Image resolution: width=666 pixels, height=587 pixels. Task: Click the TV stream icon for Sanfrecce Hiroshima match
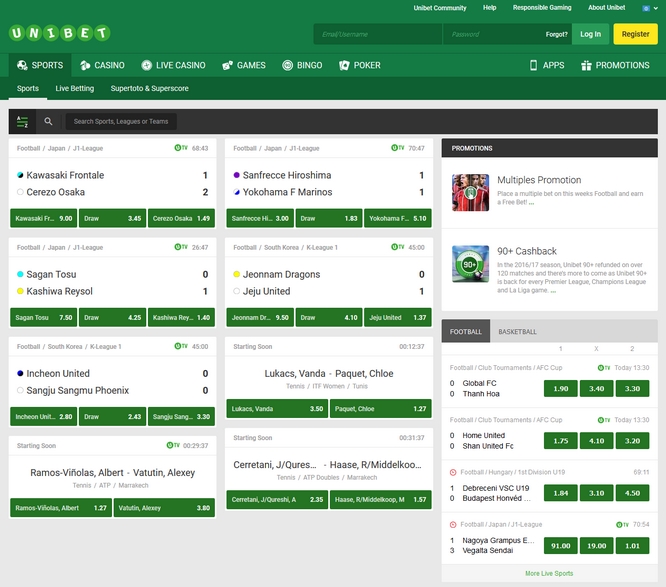(398, 148)
